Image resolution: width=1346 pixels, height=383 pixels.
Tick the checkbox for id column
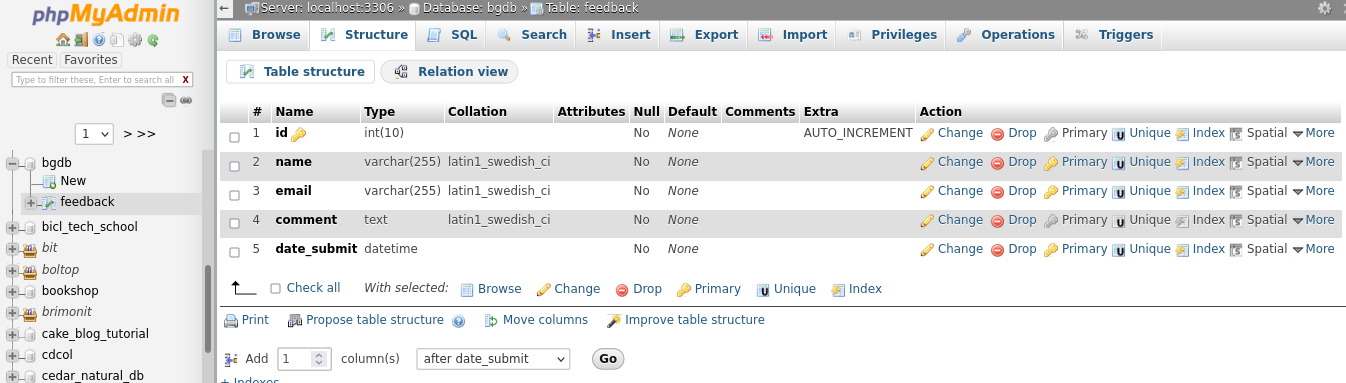[x=235, y=137]
